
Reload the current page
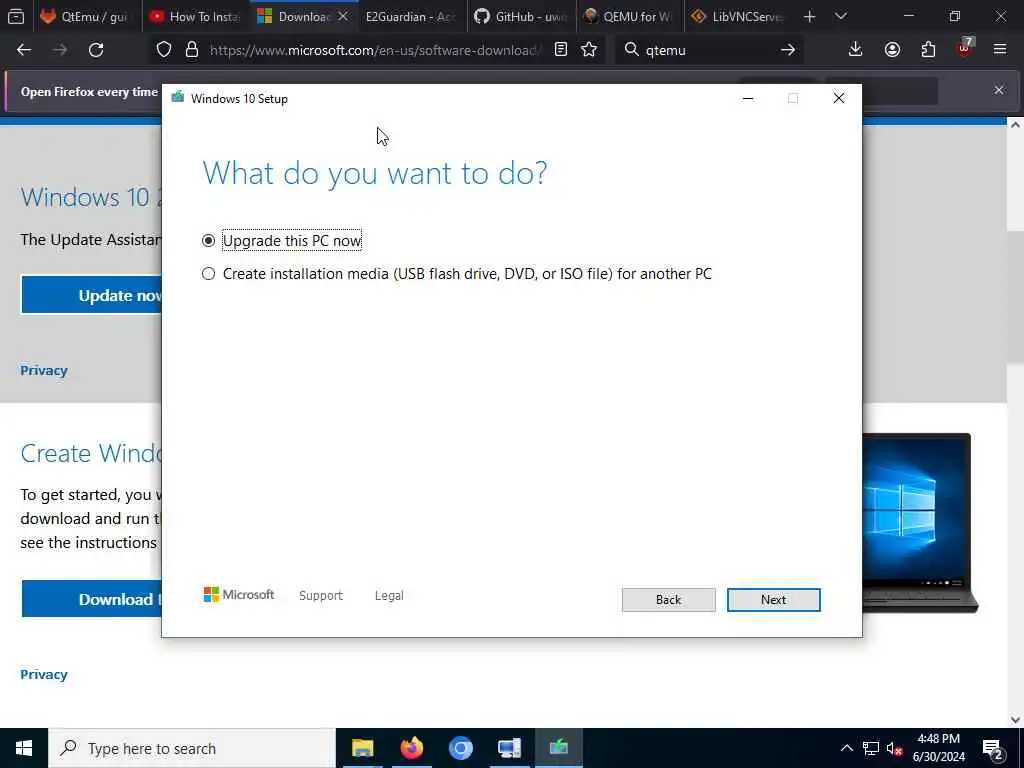[96, 50]
